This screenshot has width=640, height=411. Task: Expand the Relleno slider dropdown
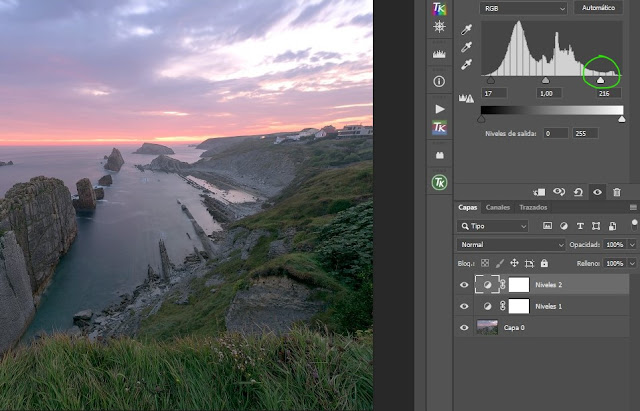[x=632, y=263]
